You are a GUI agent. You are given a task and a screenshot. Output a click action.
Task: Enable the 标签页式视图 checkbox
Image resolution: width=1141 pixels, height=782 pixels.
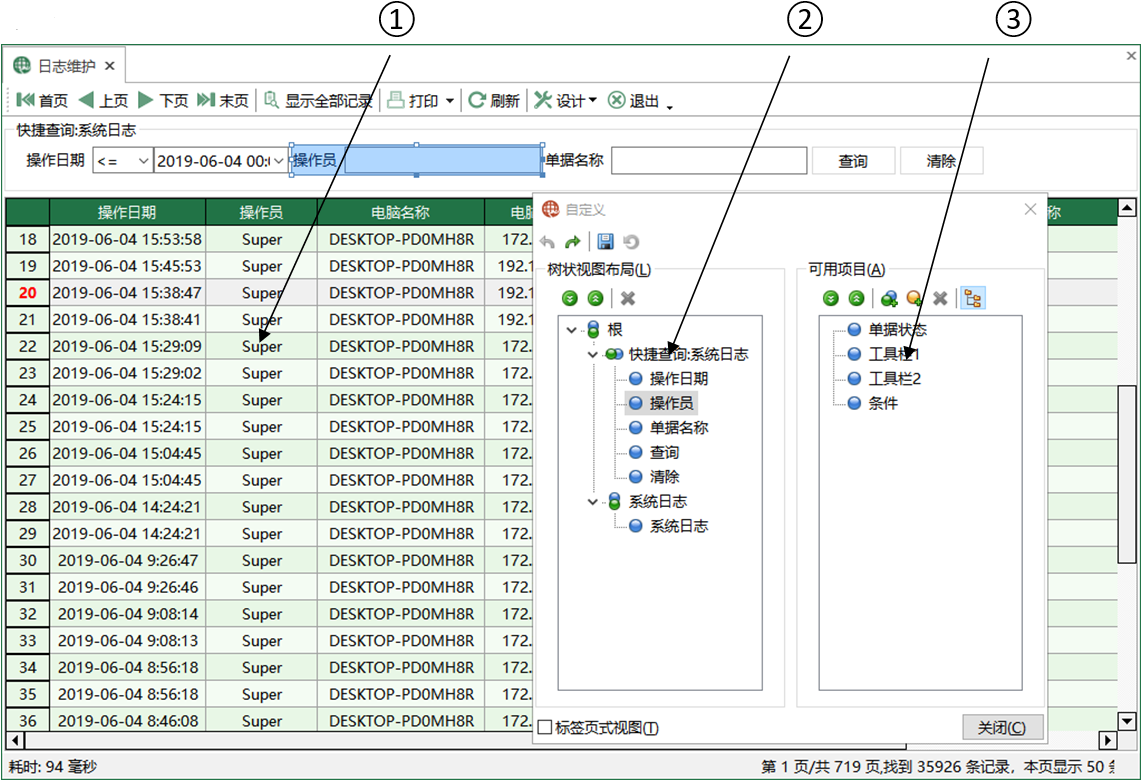point(545,727)
